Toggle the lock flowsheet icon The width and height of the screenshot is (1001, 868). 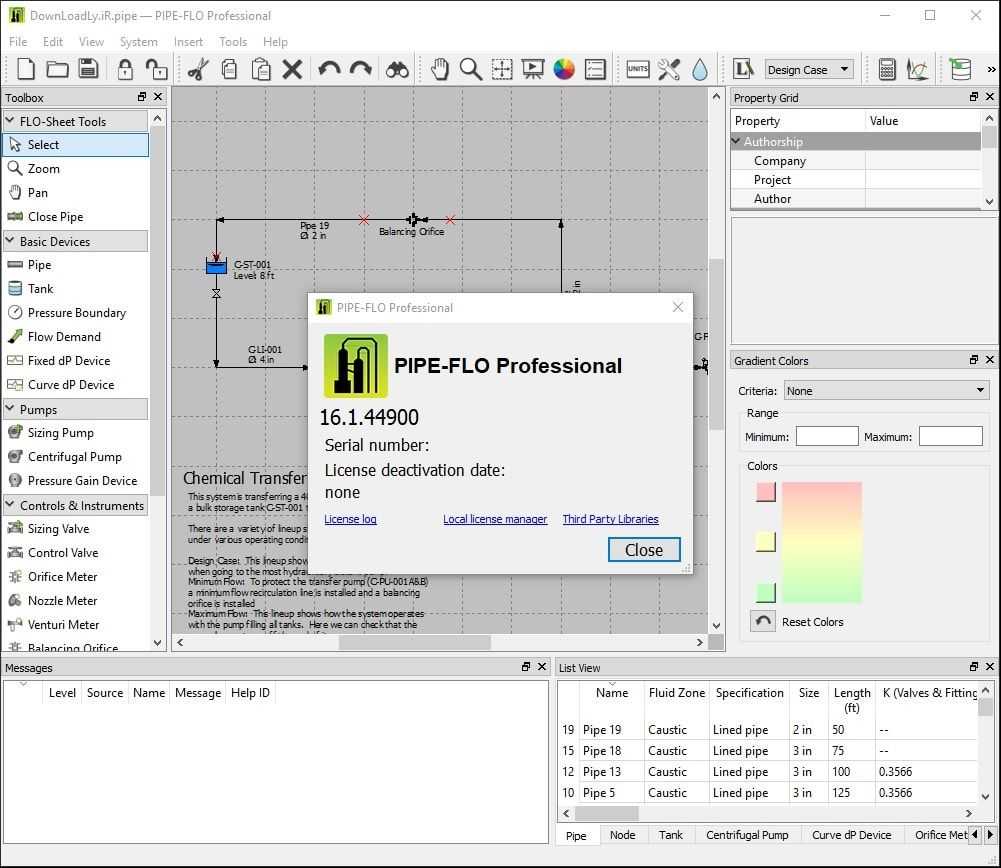pos(125,69)
